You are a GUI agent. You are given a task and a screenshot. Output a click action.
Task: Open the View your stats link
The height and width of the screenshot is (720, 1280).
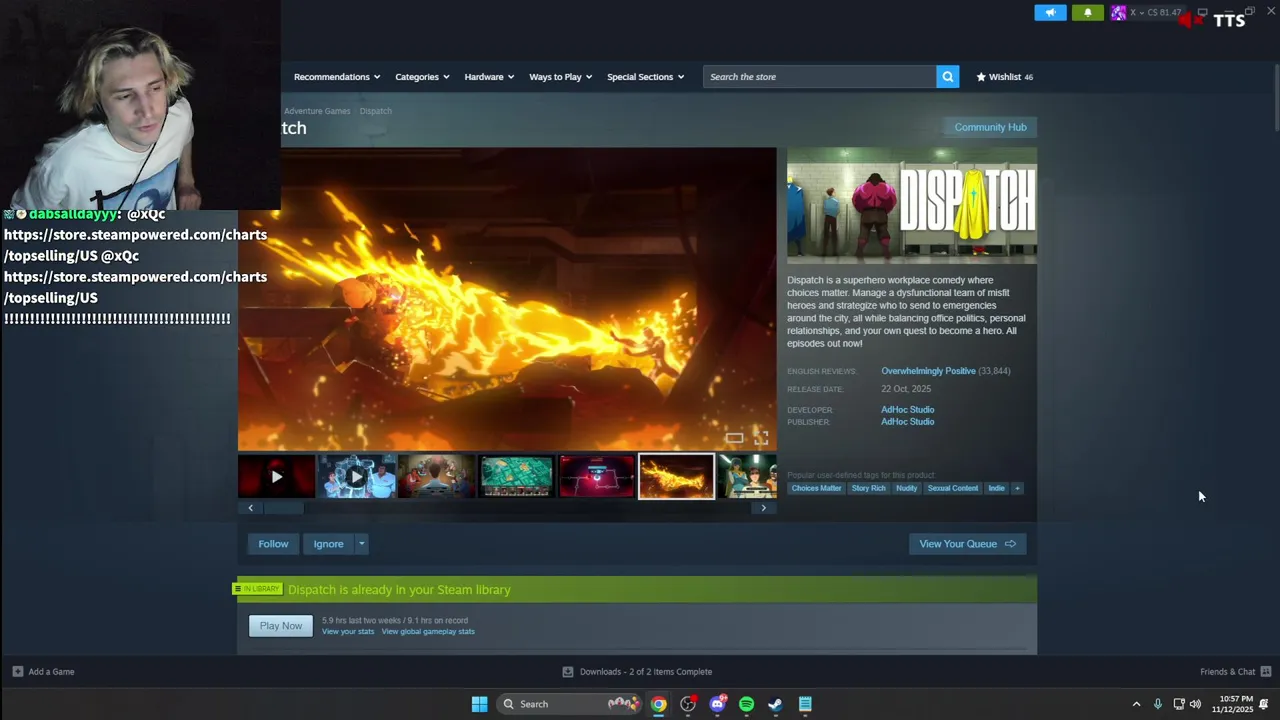pos(348,632)
